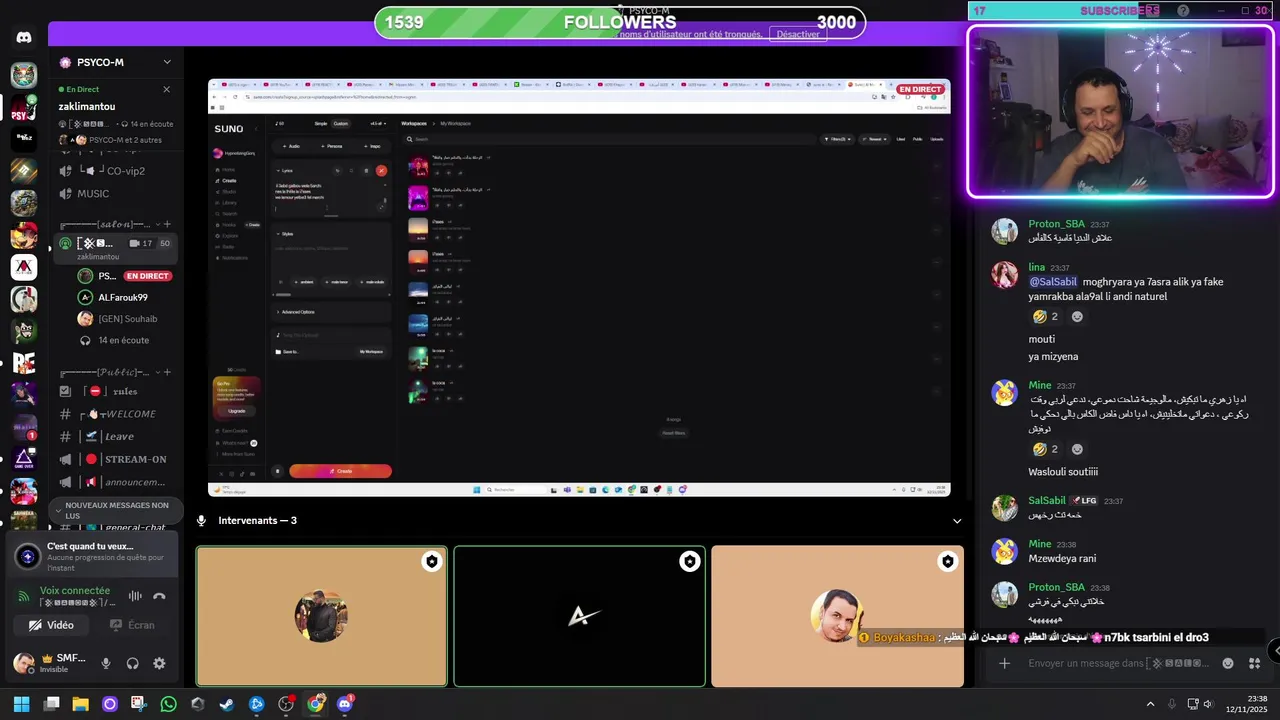This screenshot has height=720, width=1280.
Task: Disconnect from voice with hang-up icon
Action: point(159,596)
